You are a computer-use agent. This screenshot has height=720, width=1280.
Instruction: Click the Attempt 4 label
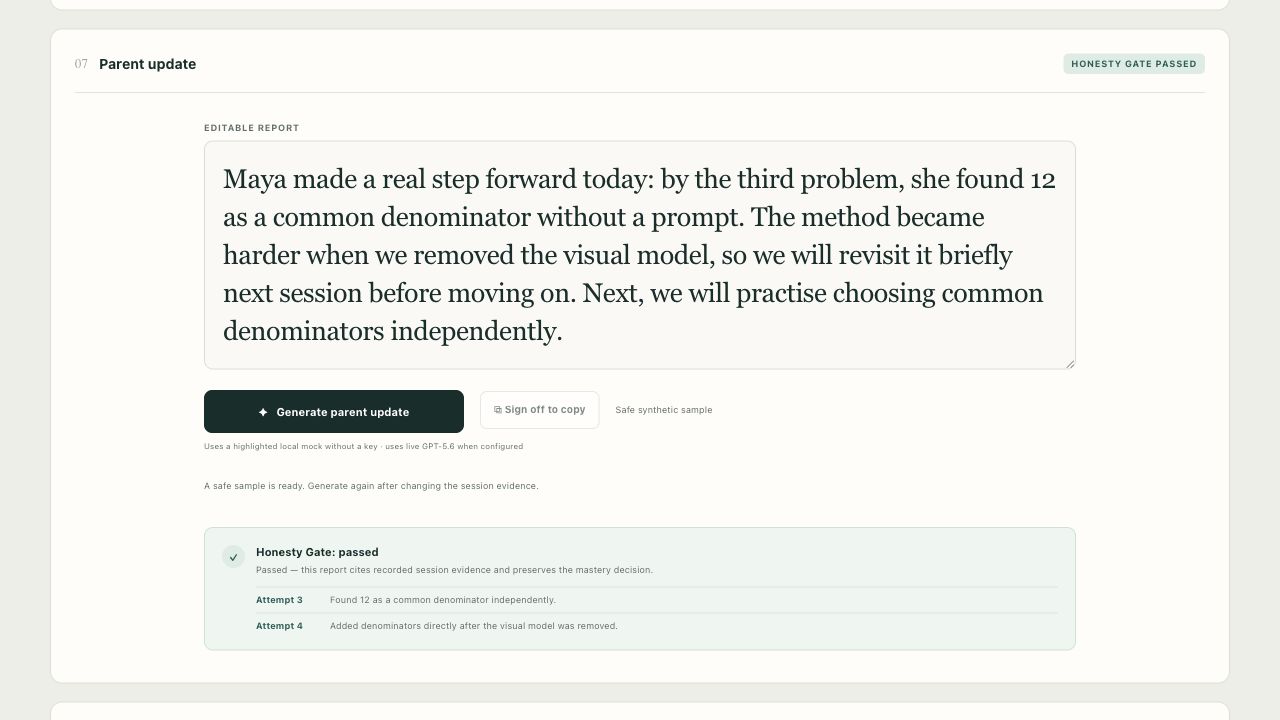(x=279, y=626)
